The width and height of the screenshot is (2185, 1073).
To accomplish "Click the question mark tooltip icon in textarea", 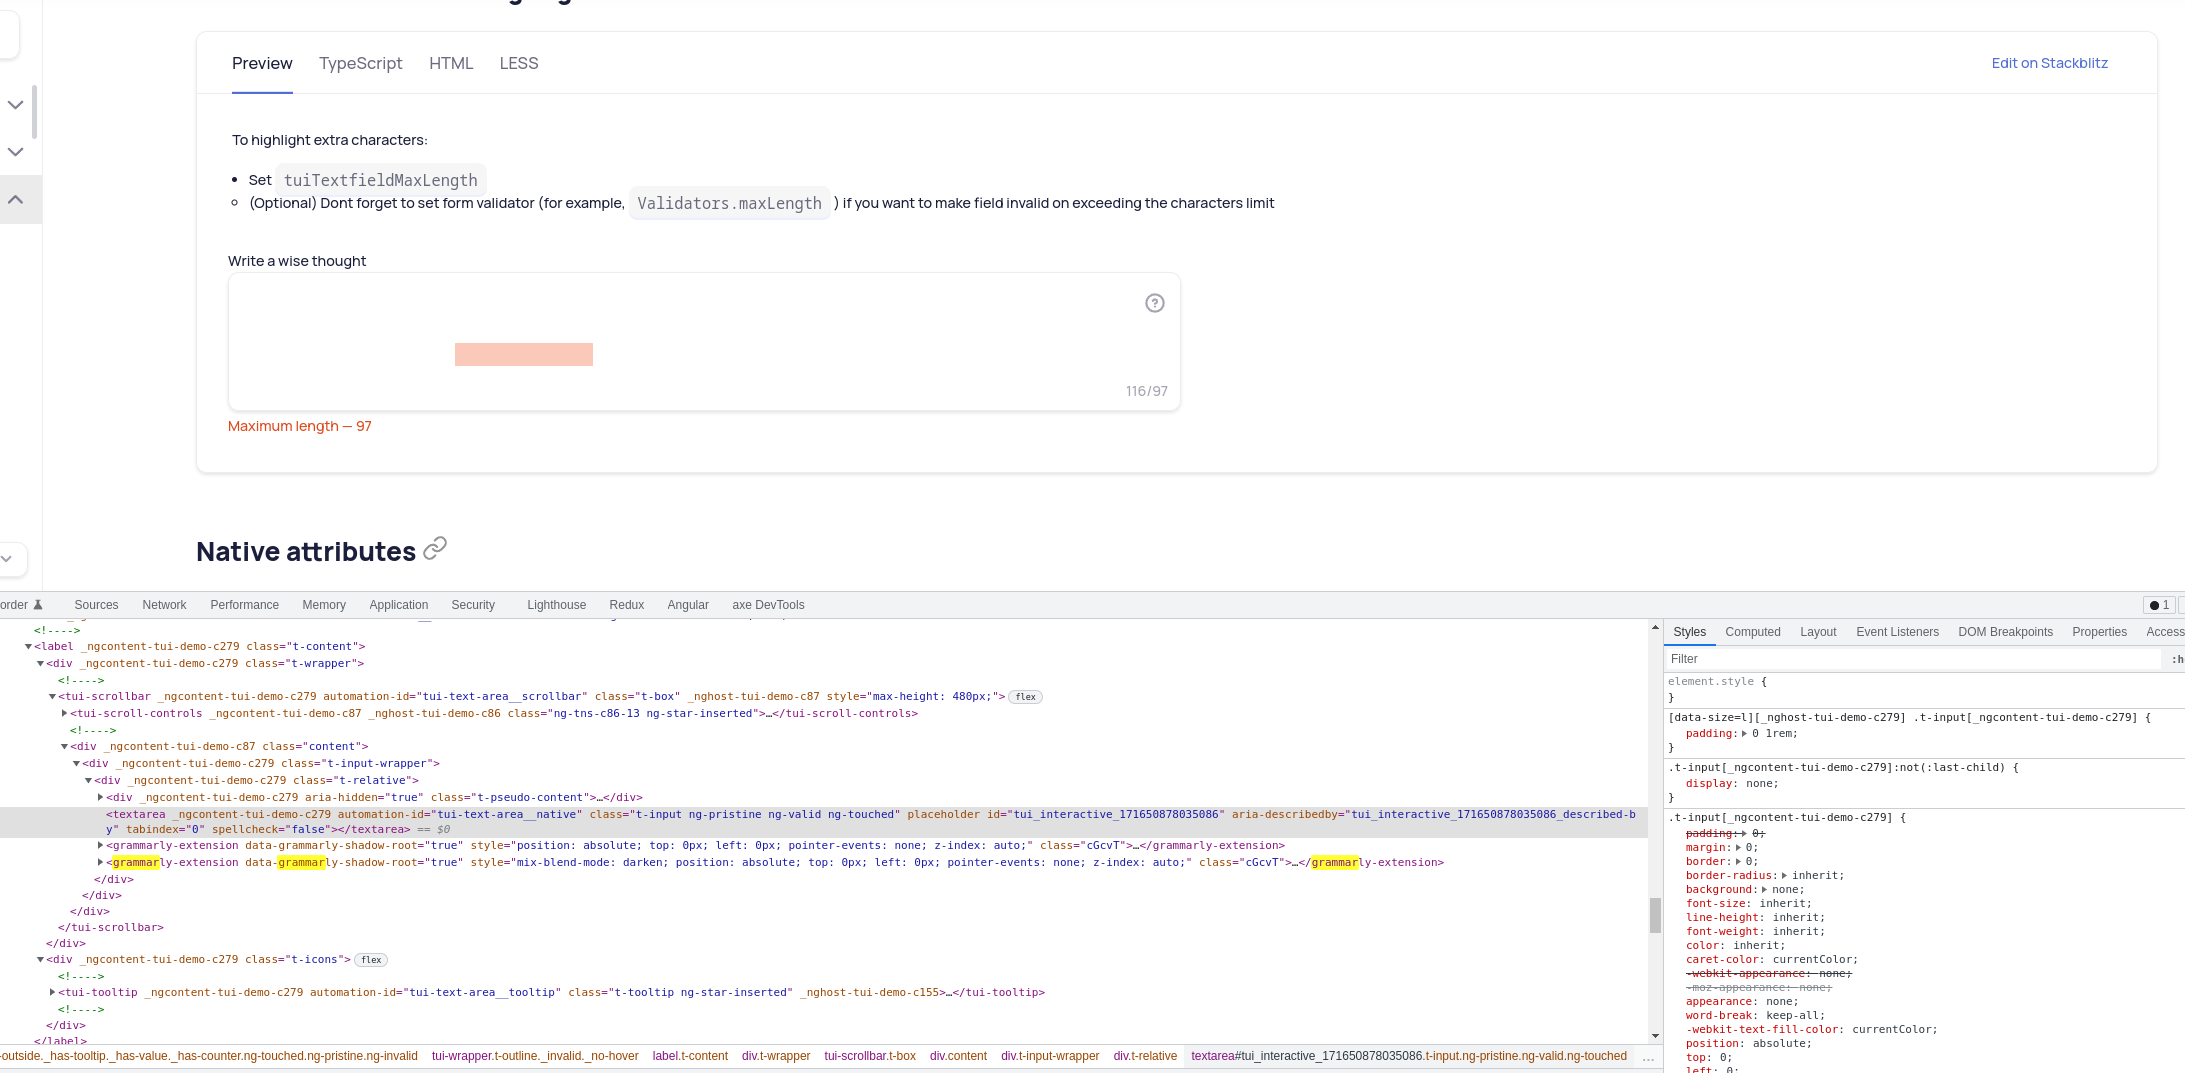I will tap(1155, 303).
